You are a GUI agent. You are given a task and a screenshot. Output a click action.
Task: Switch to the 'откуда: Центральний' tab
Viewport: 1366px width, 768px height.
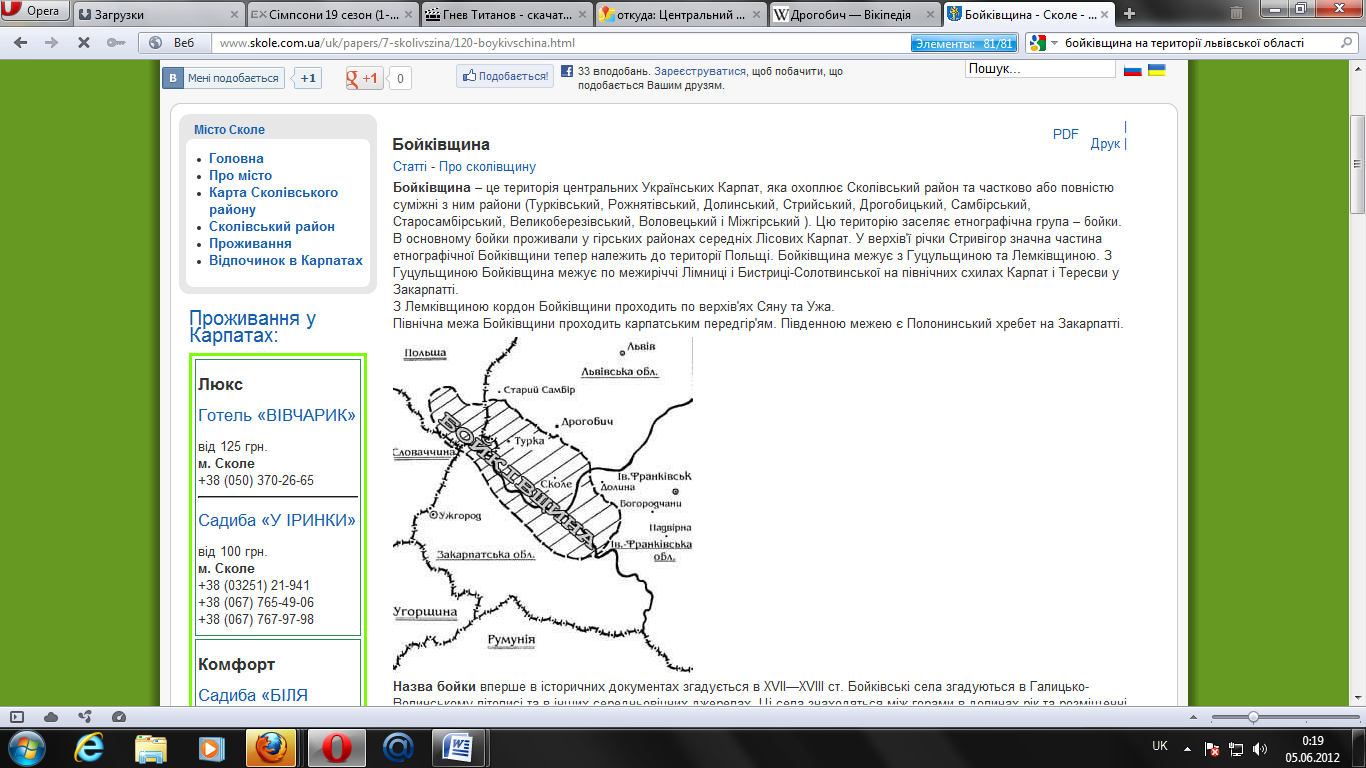679,15
